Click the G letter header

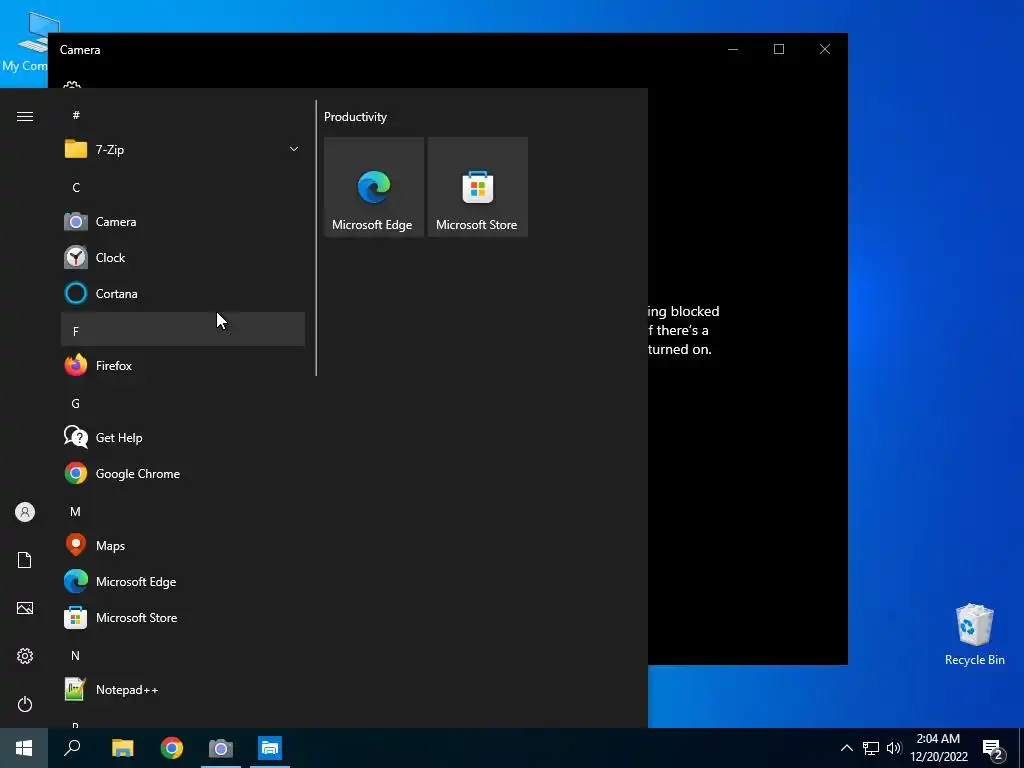[183, 403]
